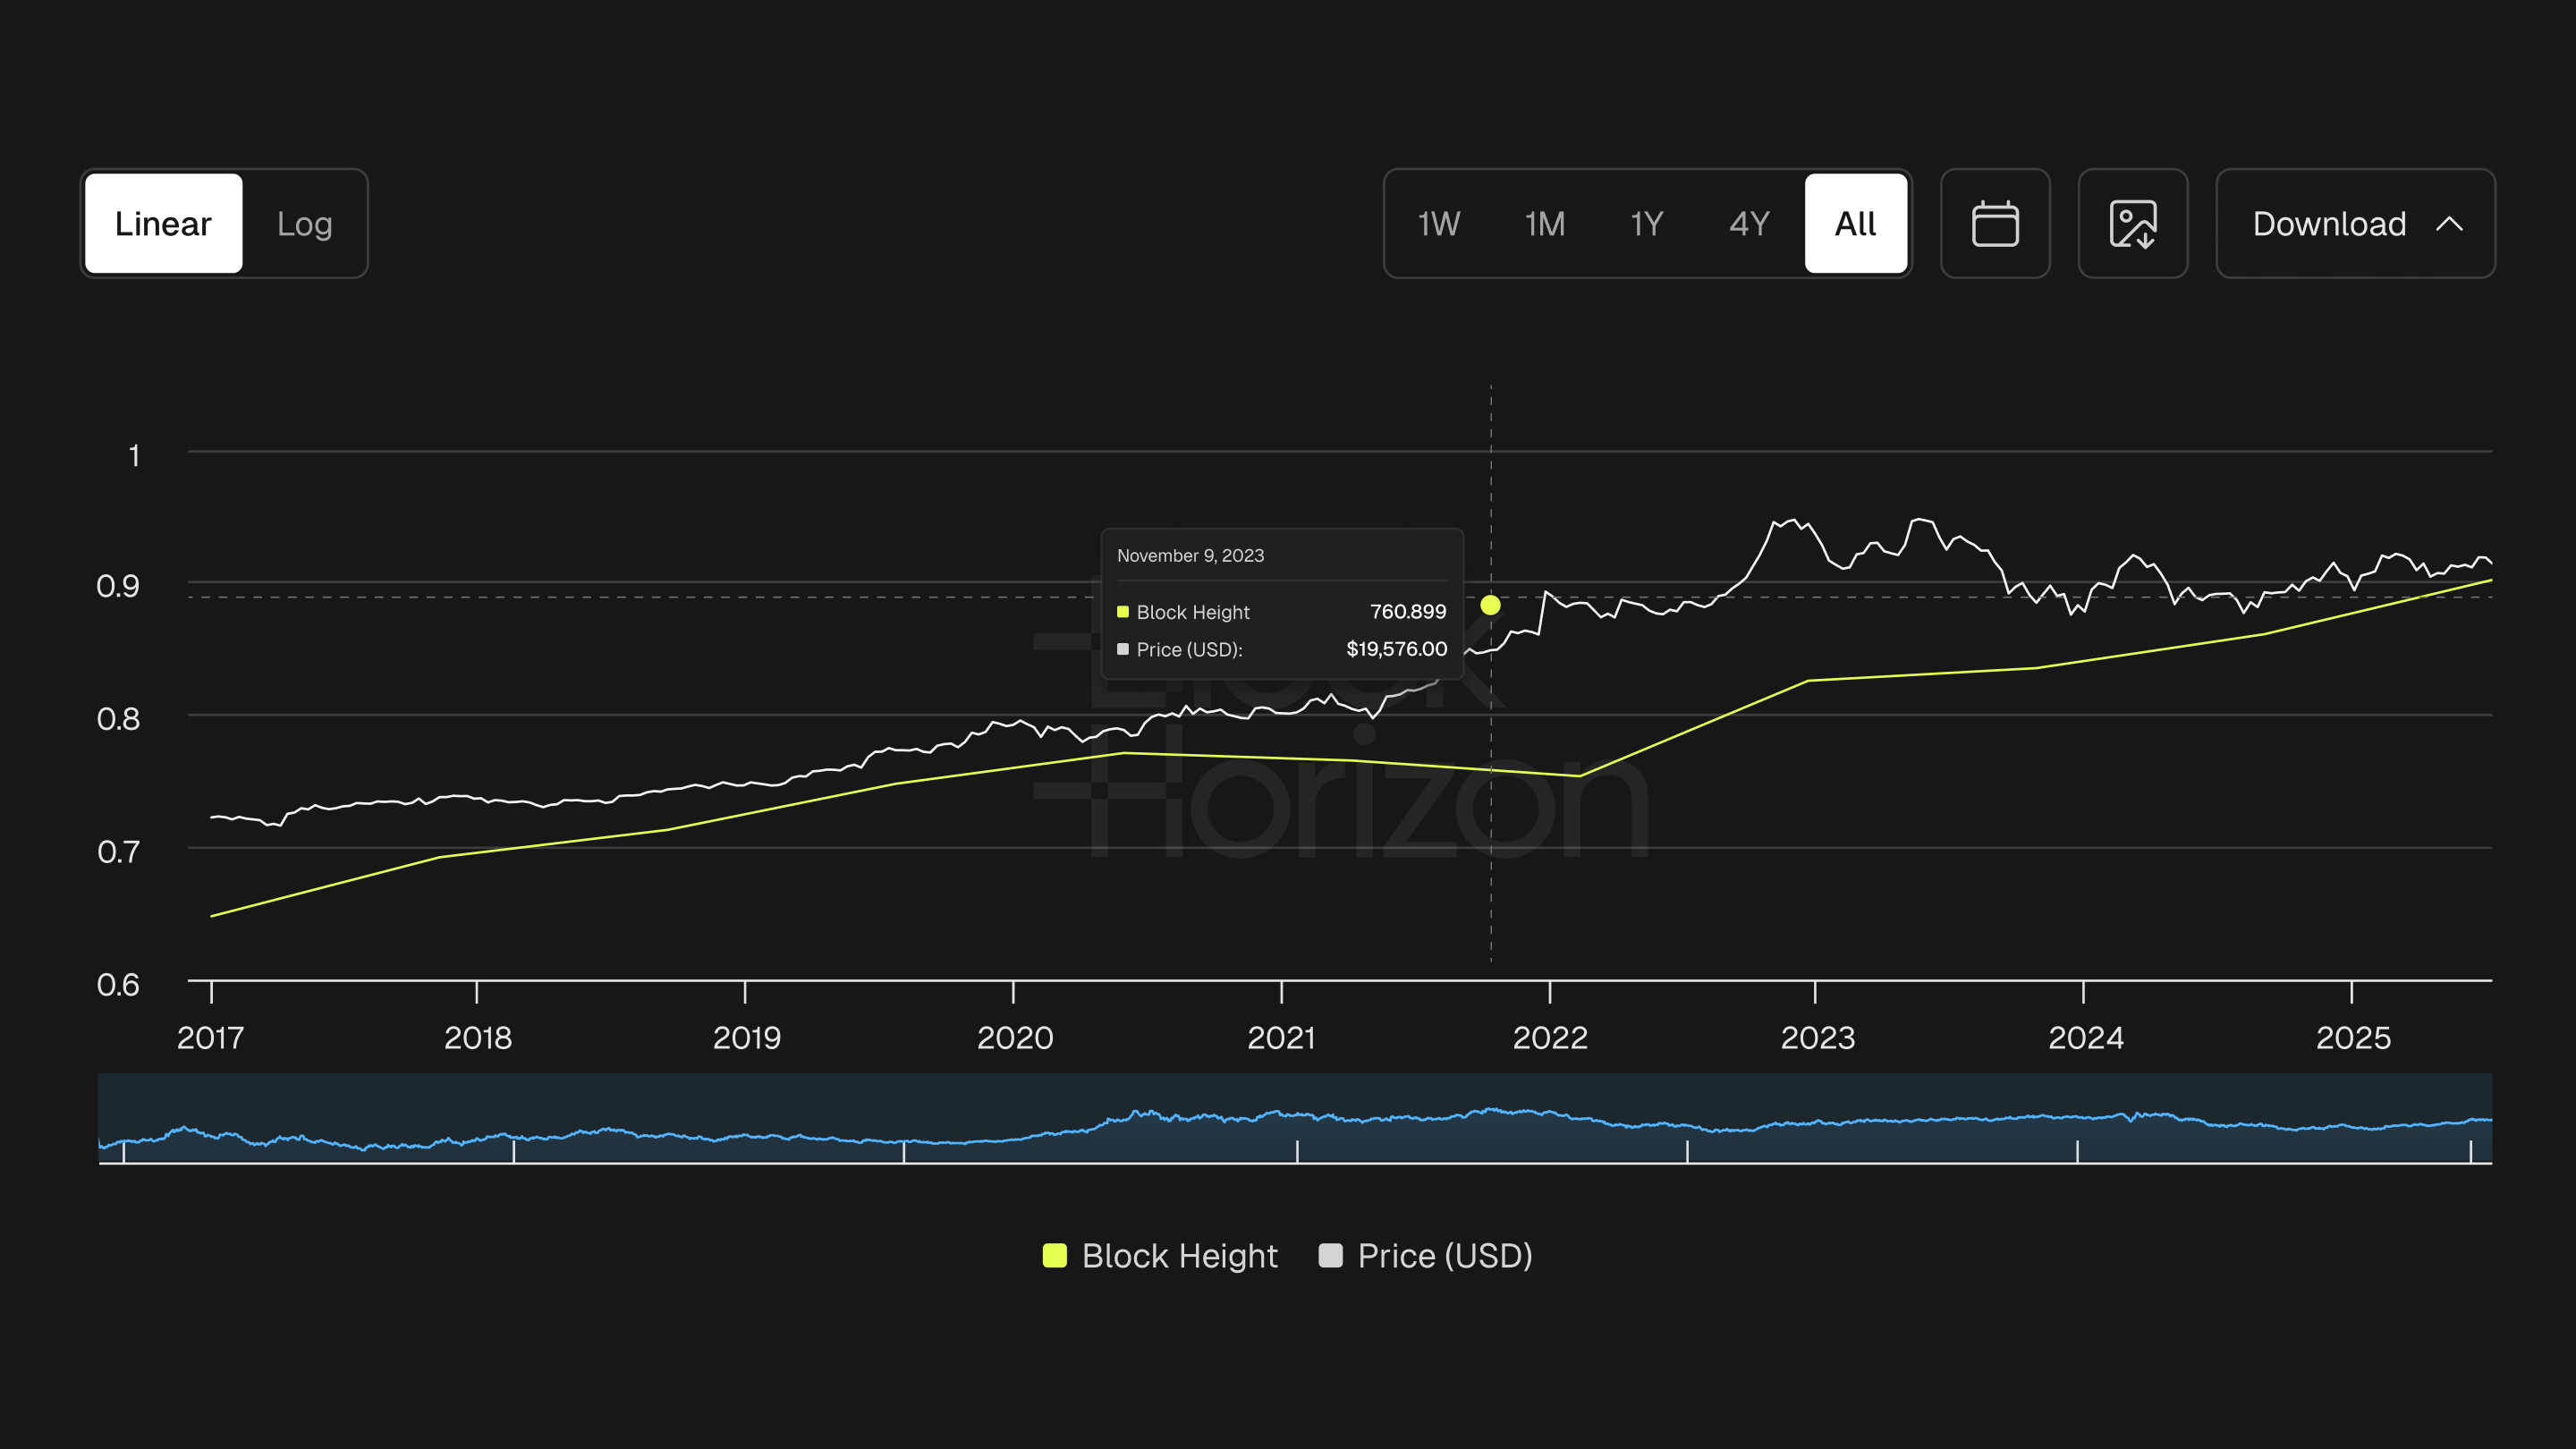Choose the 4Y range
The width and height of the screenshot is (2576, 1449).
click(1749, 223)
